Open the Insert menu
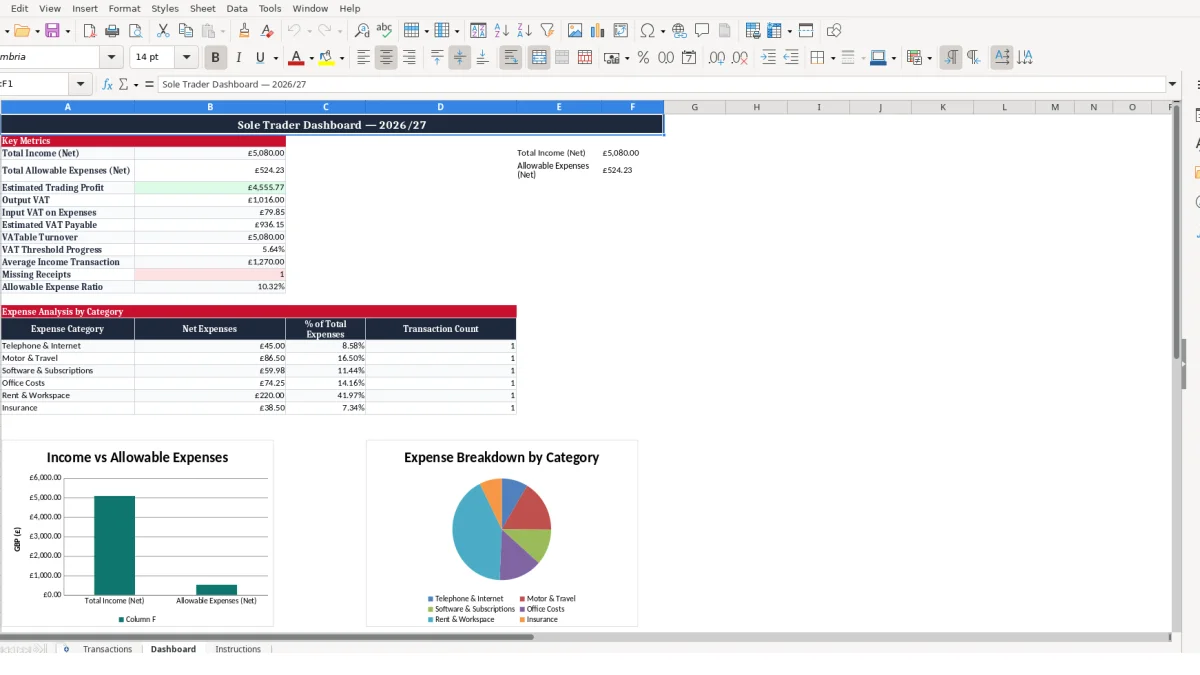This screenshot has height=675, width=1200. pos(85,8)
